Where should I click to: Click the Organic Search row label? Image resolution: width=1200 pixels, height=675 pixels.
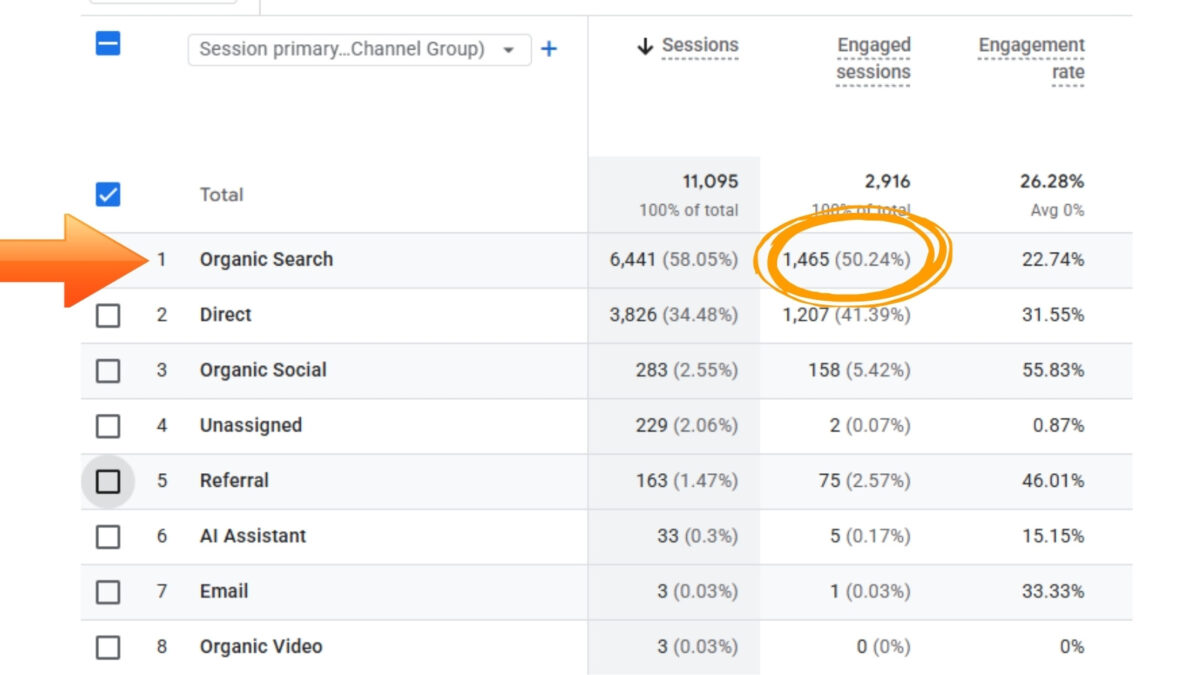coord(266,259)
